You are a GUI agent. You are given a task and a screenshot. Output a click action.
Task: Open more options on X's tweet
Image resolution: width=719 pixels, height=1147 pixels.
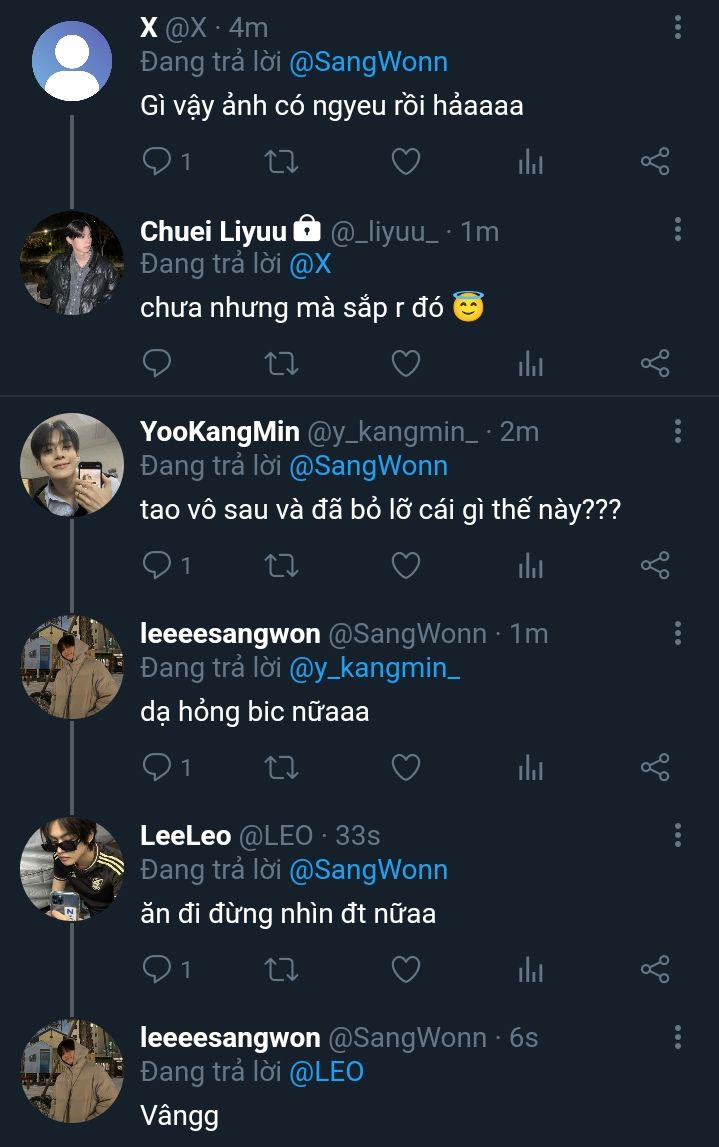[x=678, y=28]
